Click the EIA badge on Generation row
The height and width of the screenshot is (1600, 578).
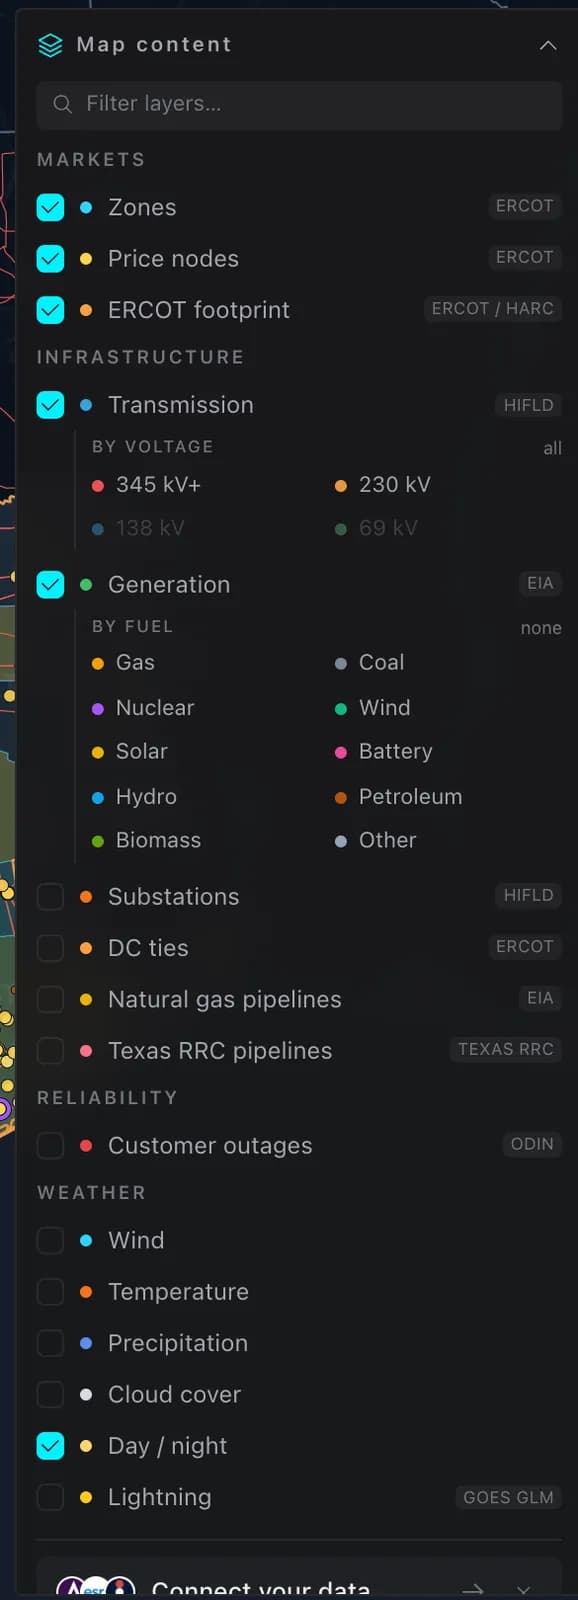540,583
